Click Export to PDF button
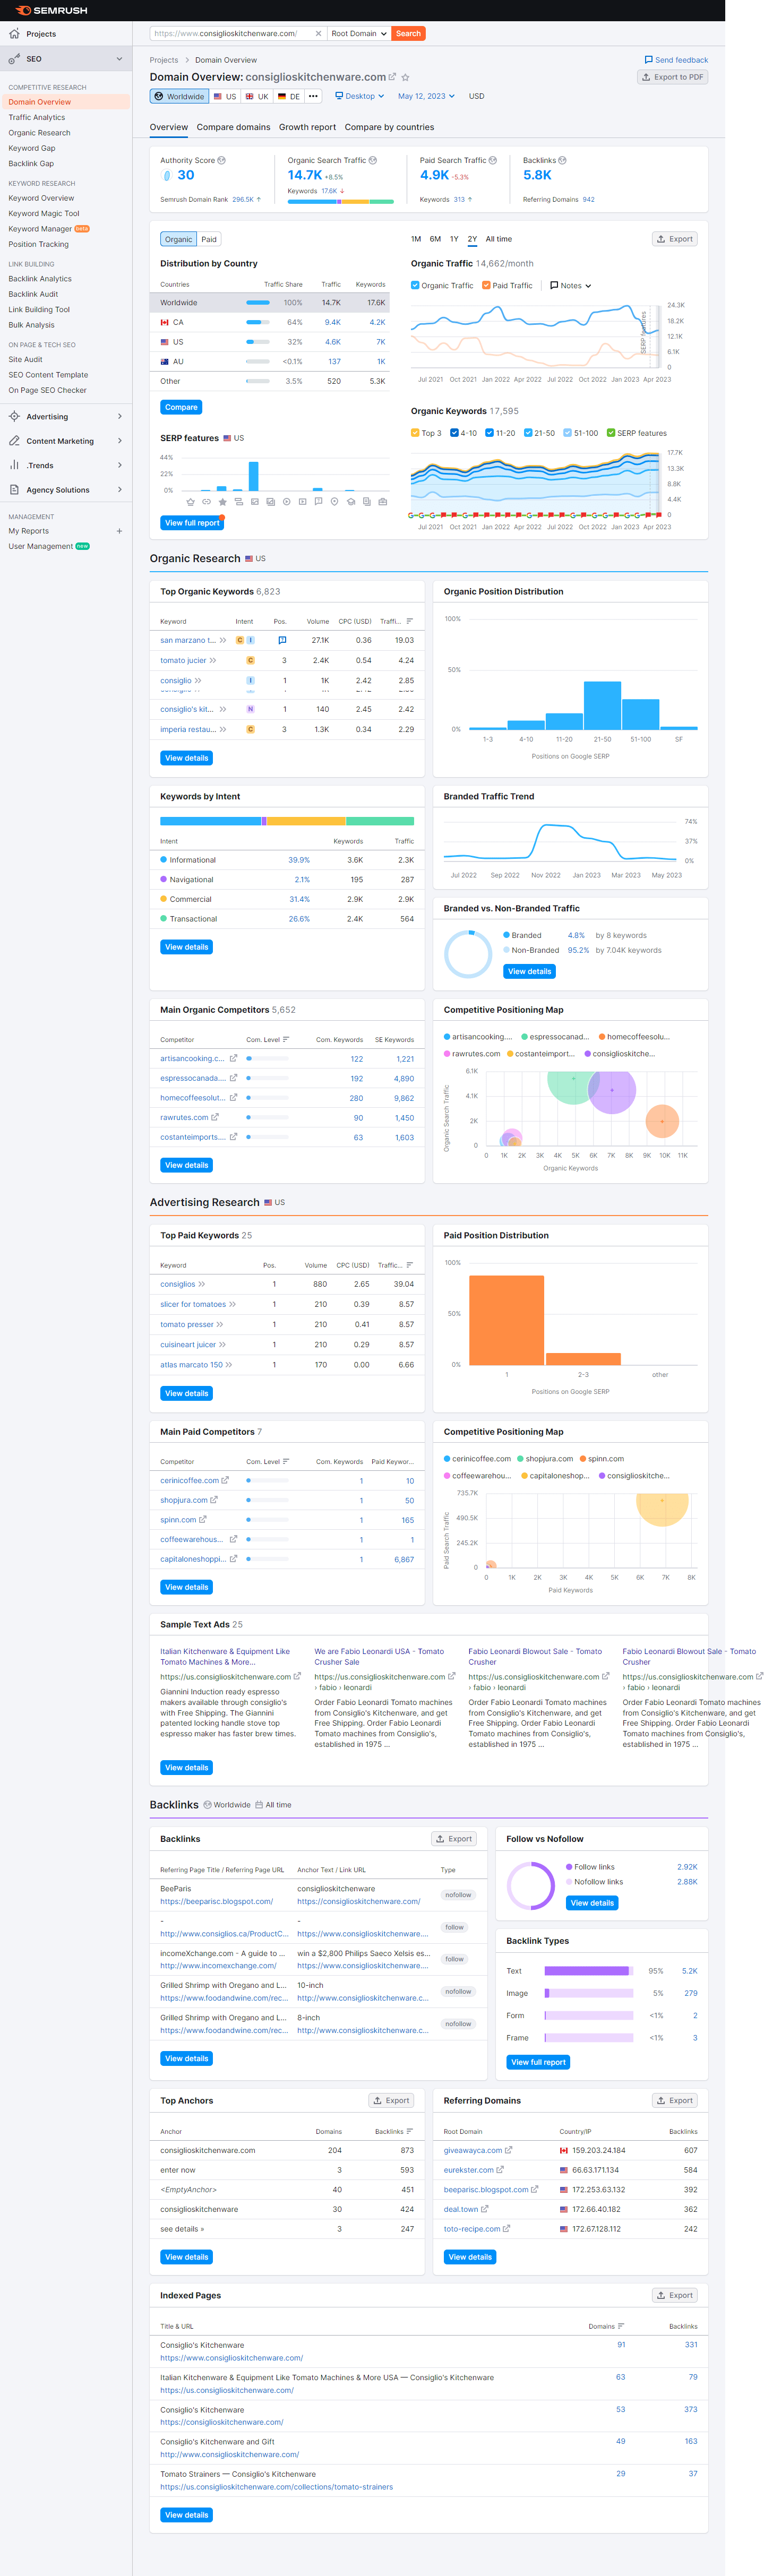Screen dimensions: 764x2576 [672, 77]
